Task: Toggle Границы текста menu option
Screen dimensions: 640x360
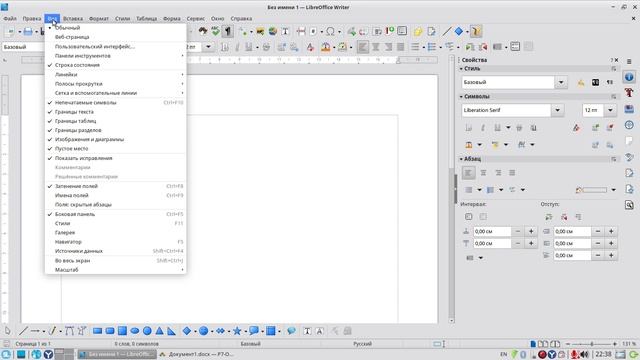Action: (x=116, y=112)
